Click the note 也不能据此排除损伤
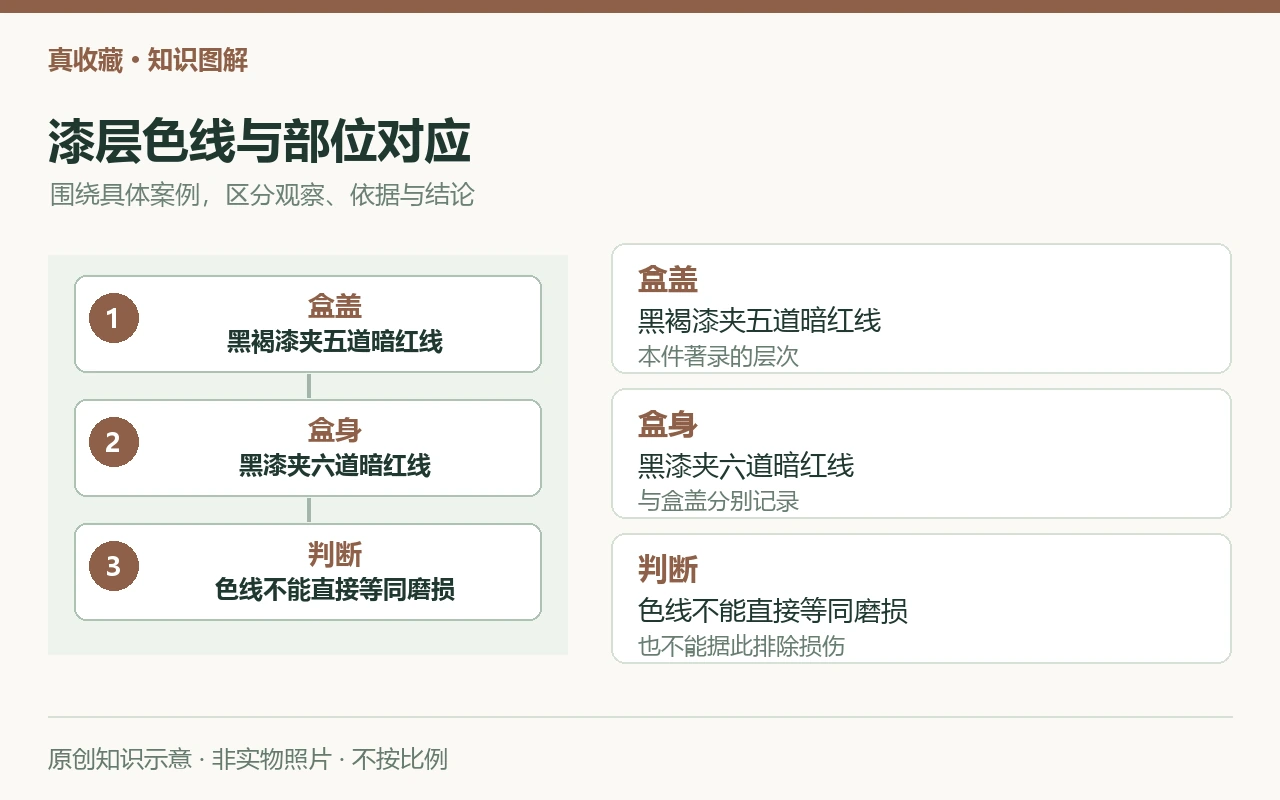 click(741, 646)
